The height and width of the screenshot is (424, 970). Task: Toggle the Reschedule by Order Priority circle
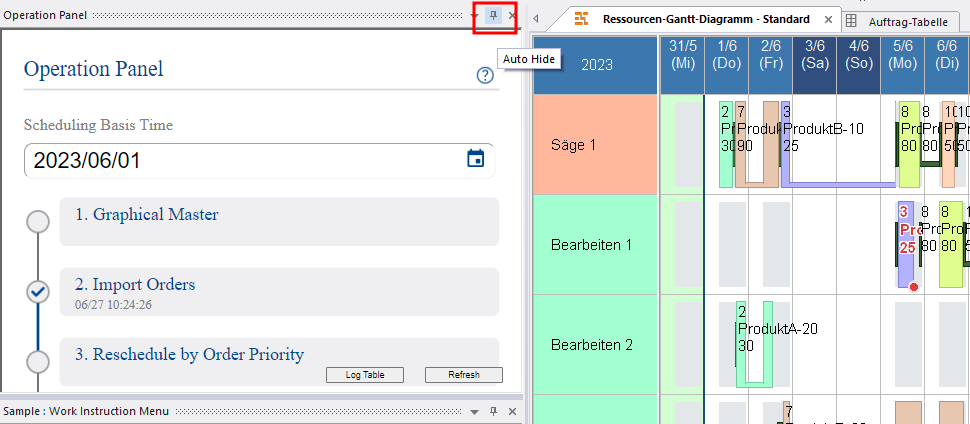[38, 361]
